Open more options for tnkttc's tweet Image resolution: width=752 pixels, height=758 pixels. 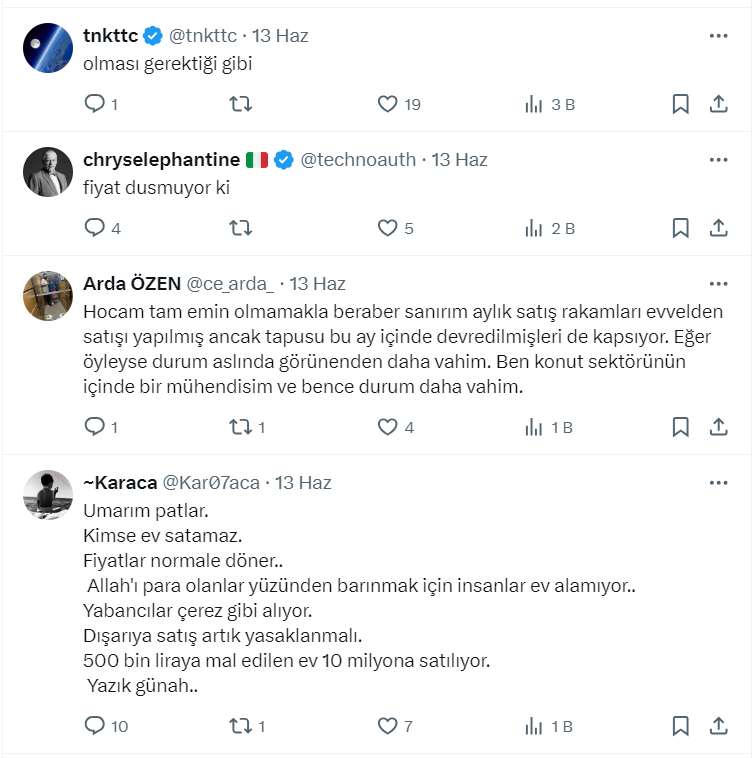(718, 35)
